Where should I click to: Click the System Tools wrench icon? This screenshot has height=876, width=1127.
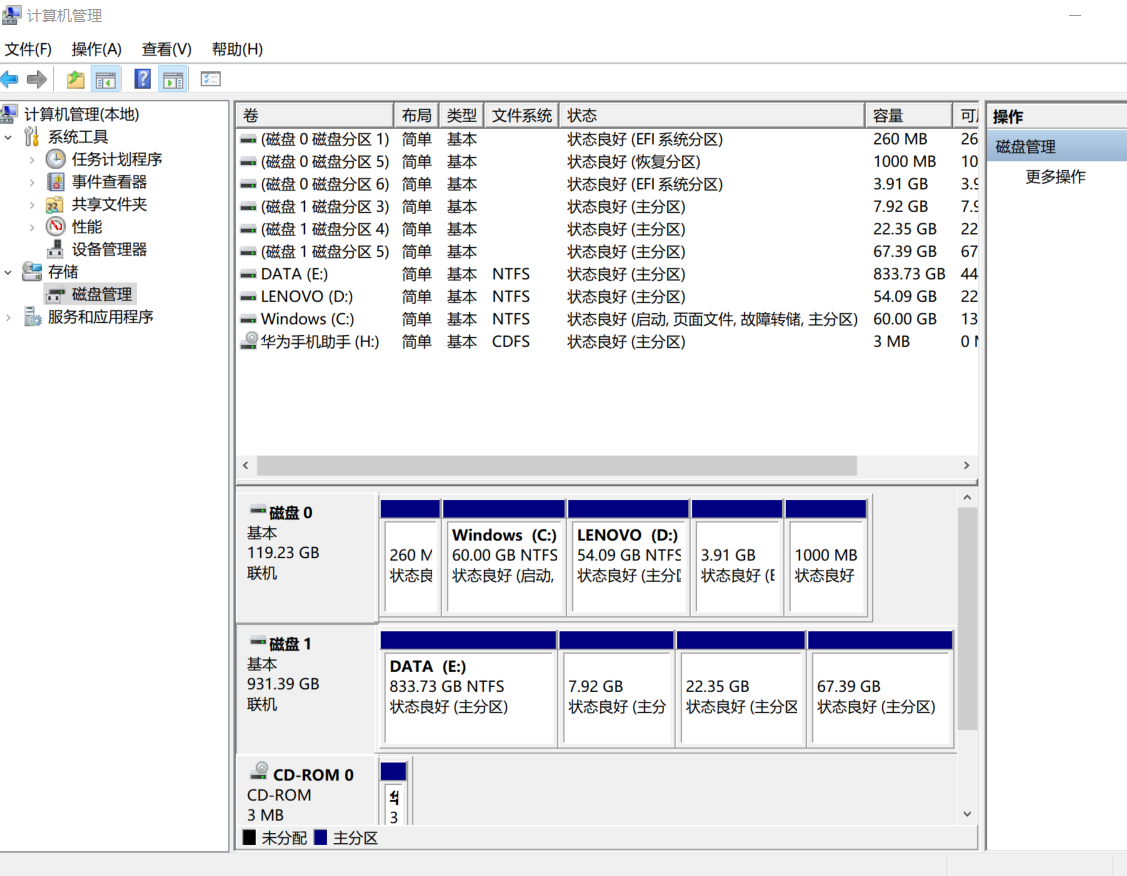(32, 137)
